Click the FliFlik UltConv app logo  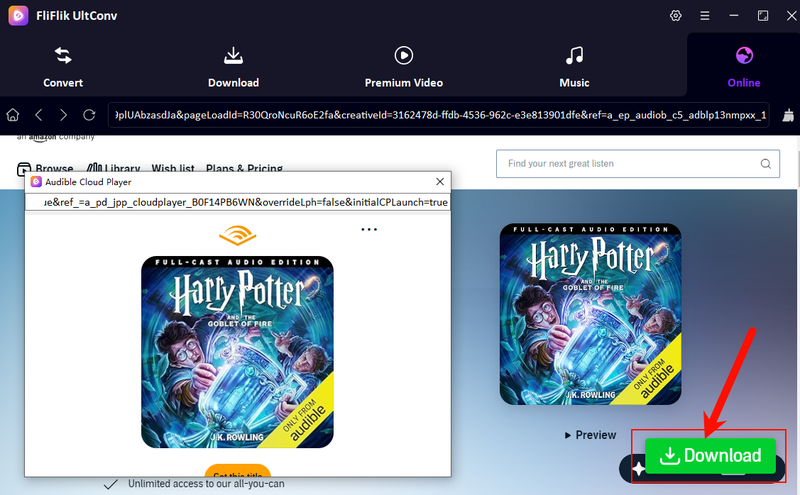point(18,15)
